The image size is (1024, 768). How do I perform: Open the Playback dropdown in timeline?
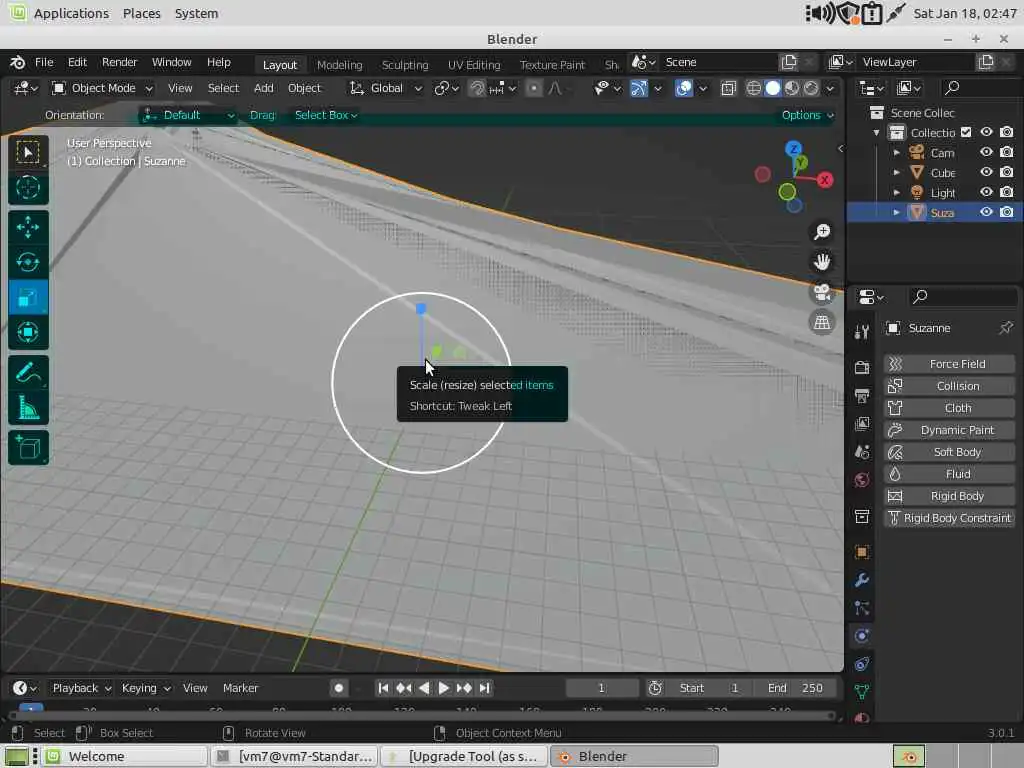pos(82,688)
